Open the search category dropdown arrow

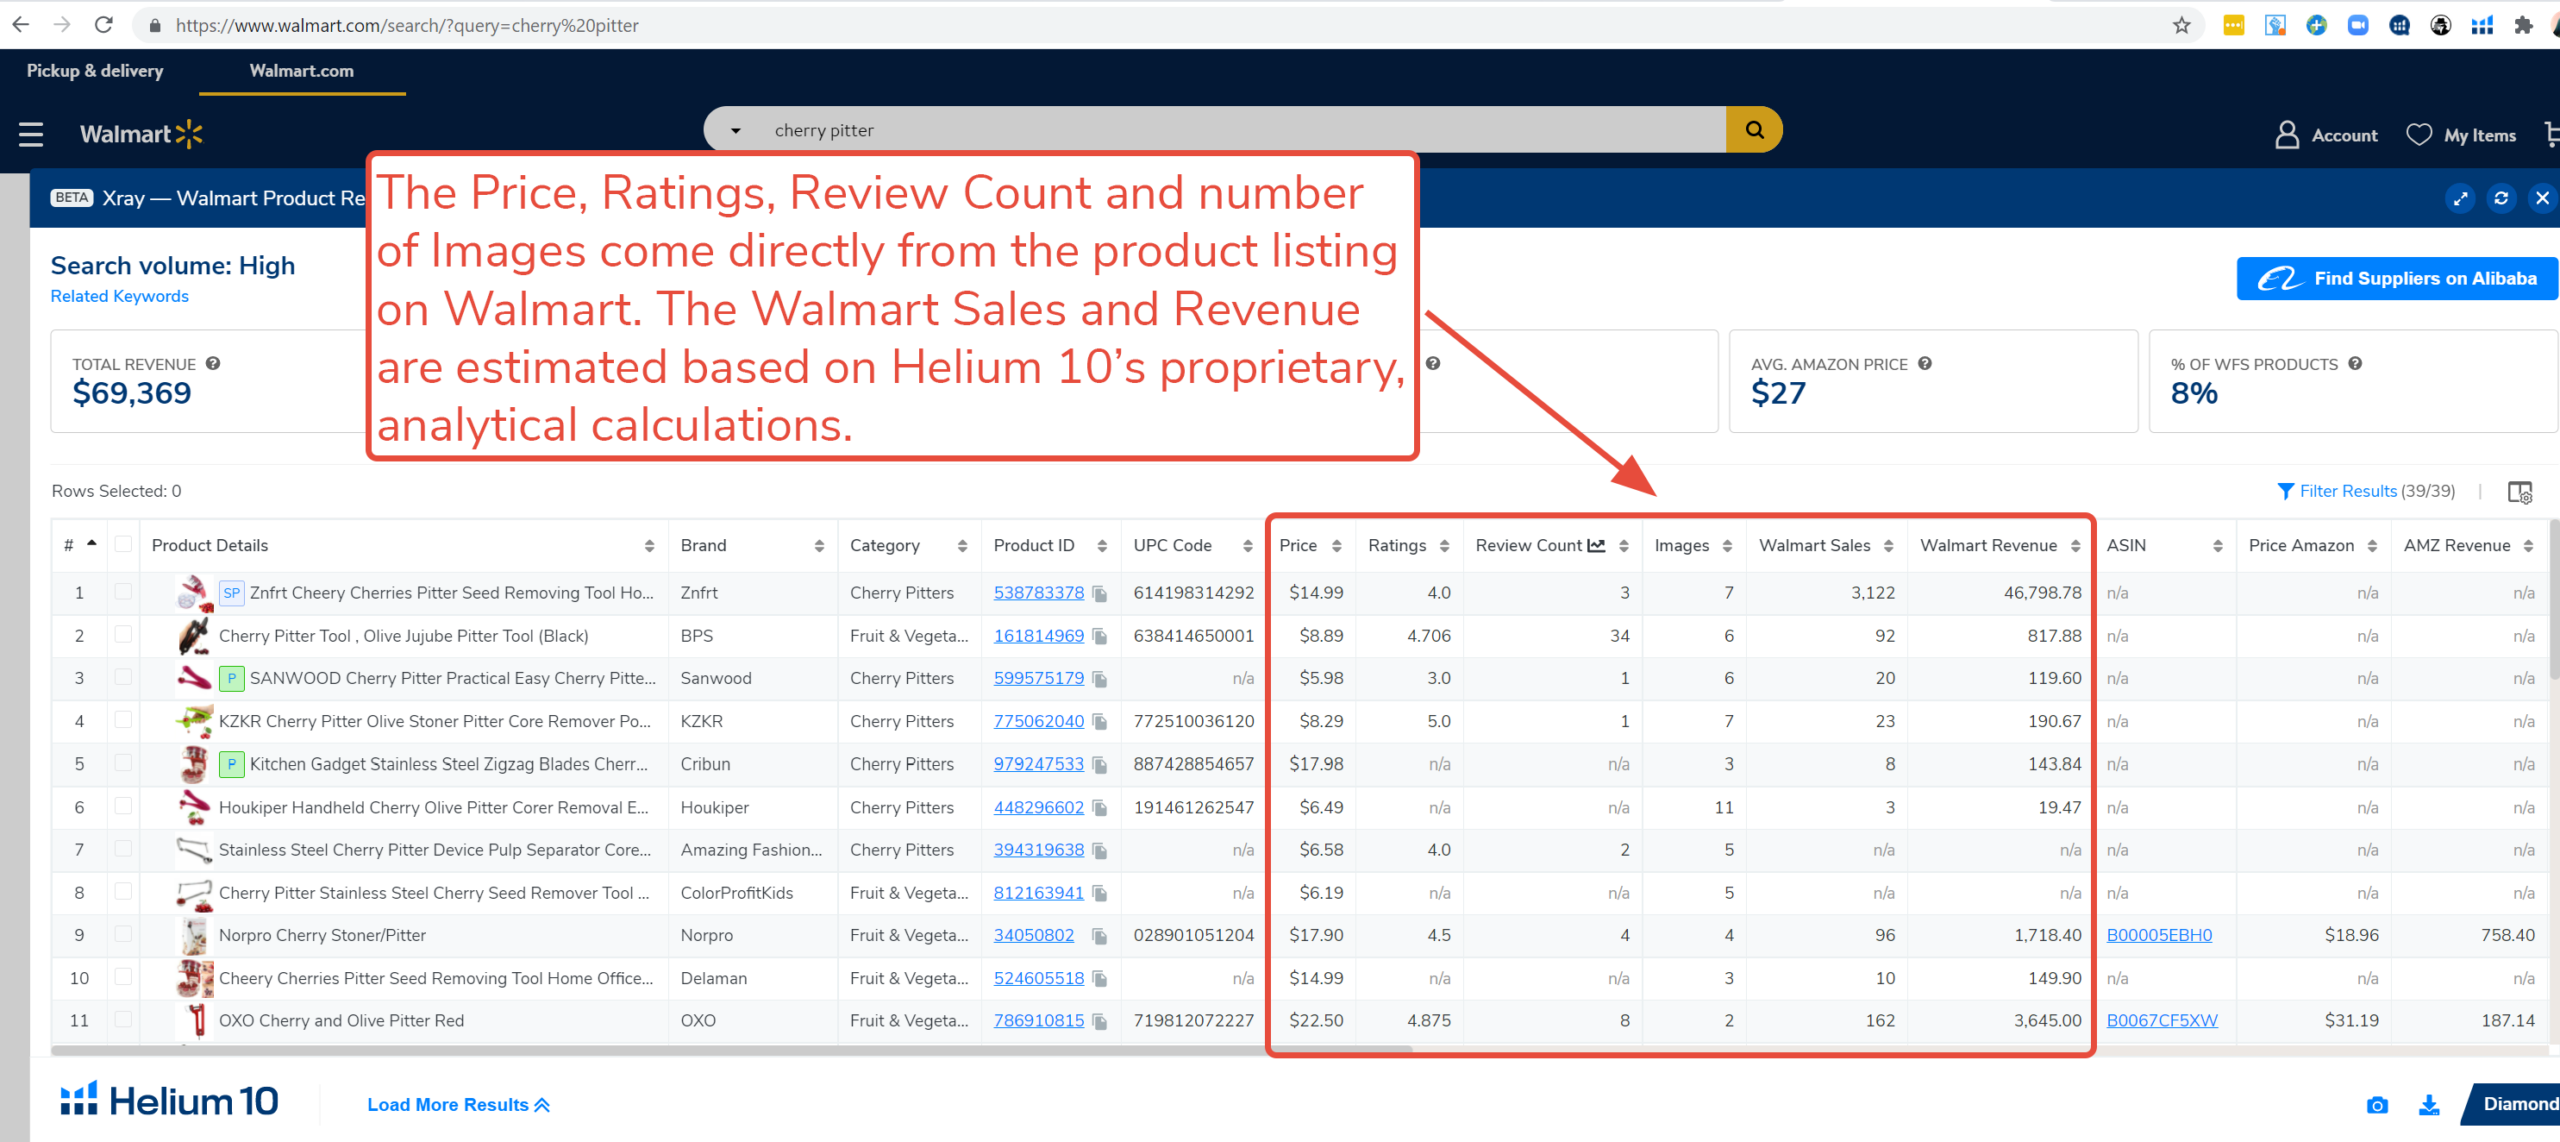click(736, 131)
